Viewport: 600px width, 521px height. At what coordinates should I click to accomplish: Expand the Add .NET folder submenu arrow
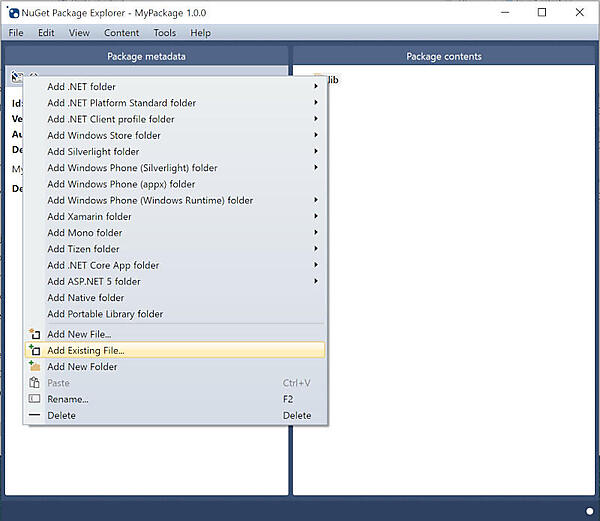[316, 87]
